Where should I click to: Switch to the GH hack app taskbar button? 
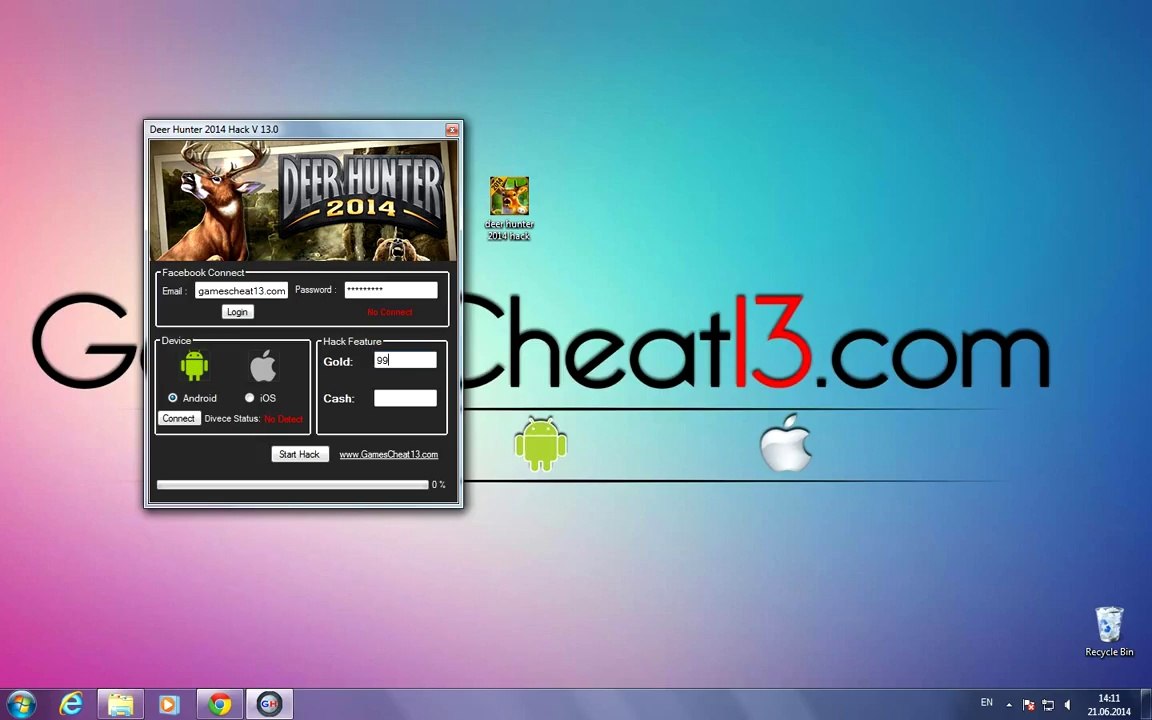[269, 705]
